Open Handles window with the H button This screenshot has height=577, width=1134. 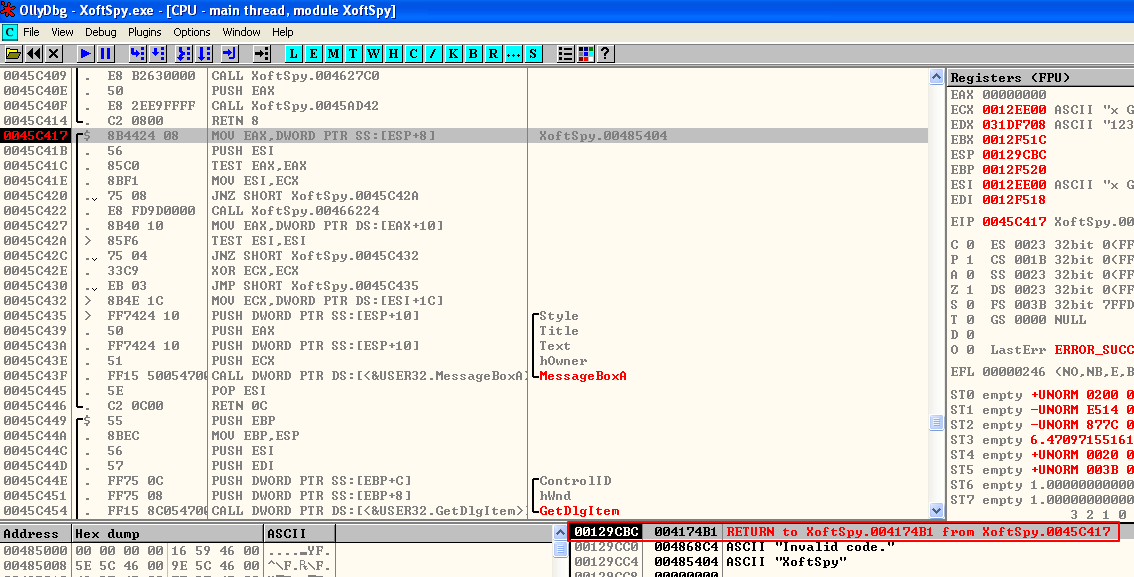(x=393, y=54)
